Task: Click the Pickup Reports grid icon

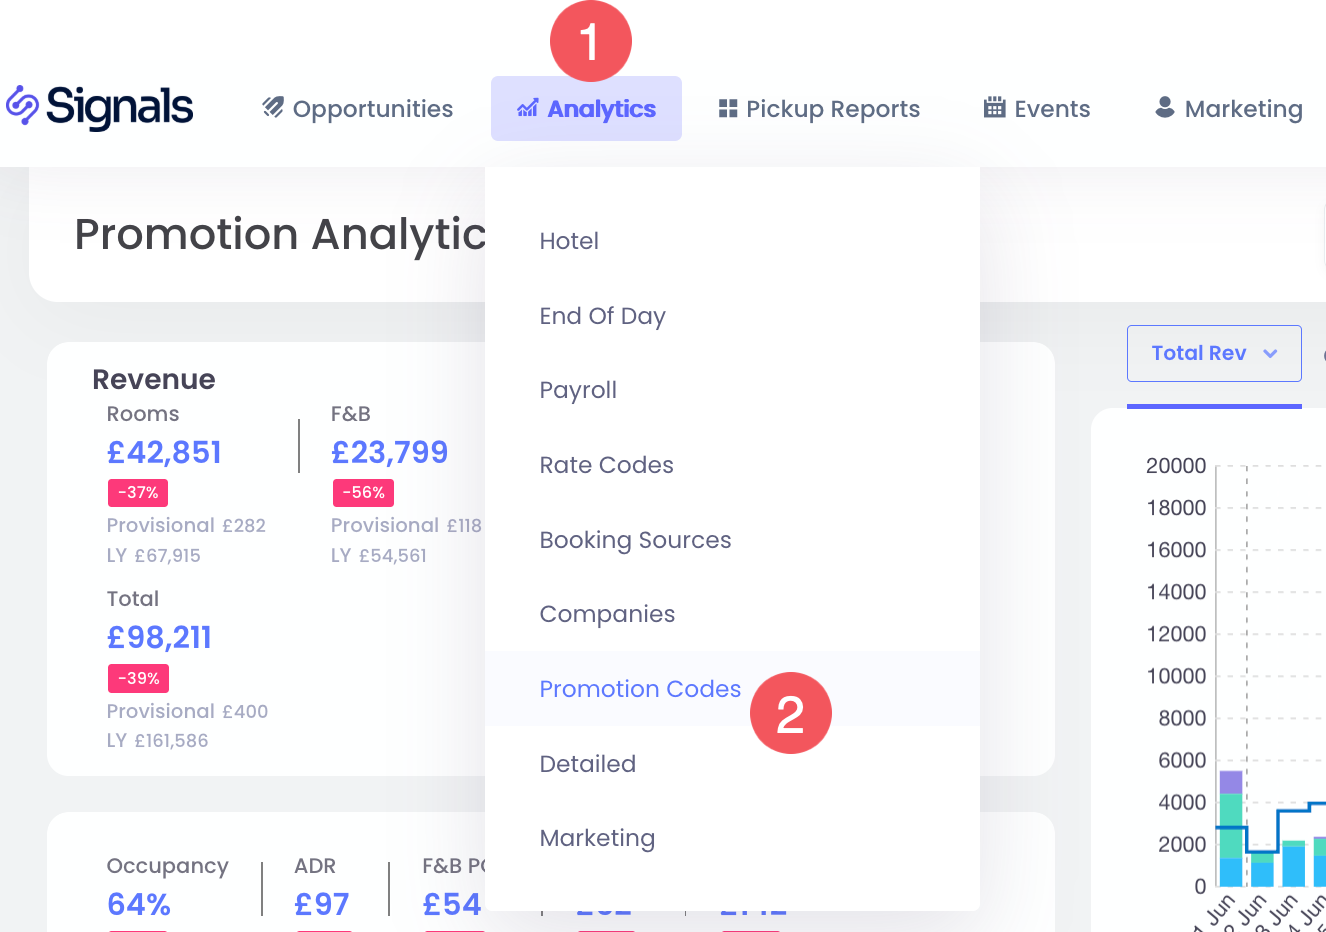Action: coord(728,108)
